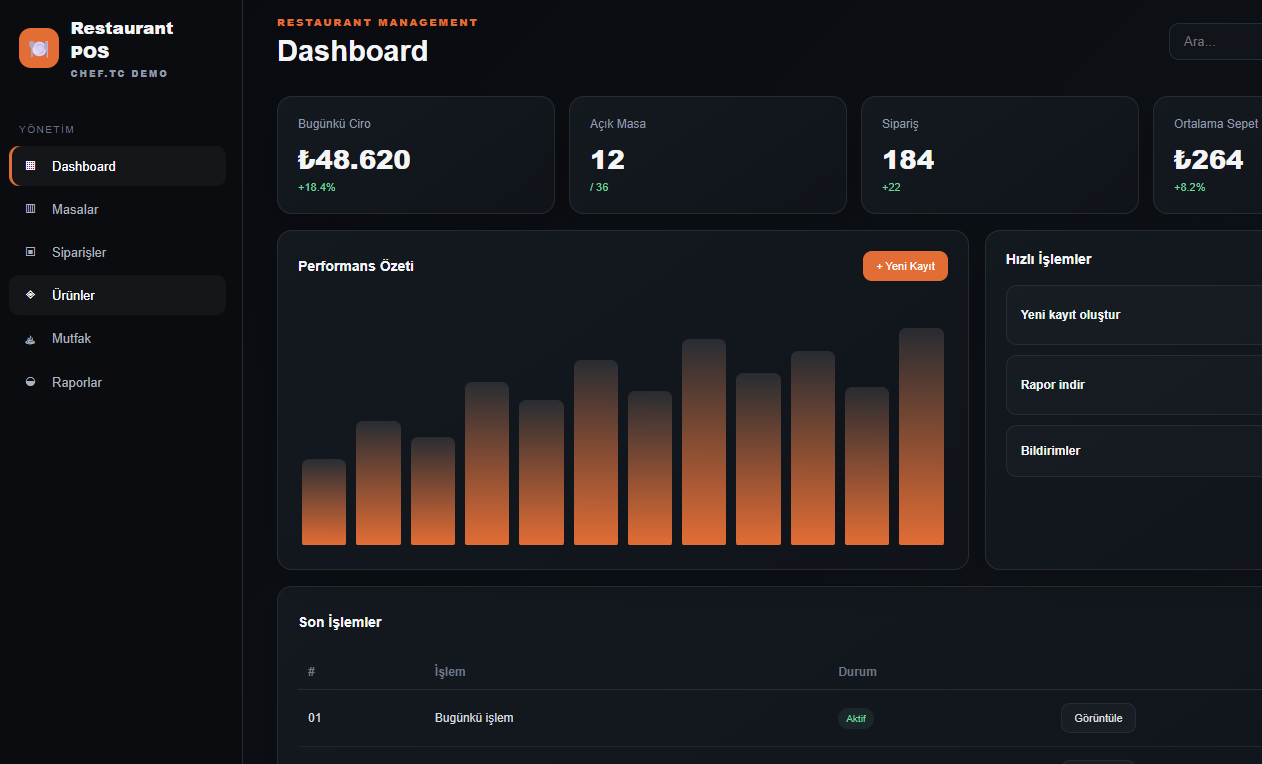Open the Dashboard menu item
This screenshot has height=764, width=1262.
118,166
